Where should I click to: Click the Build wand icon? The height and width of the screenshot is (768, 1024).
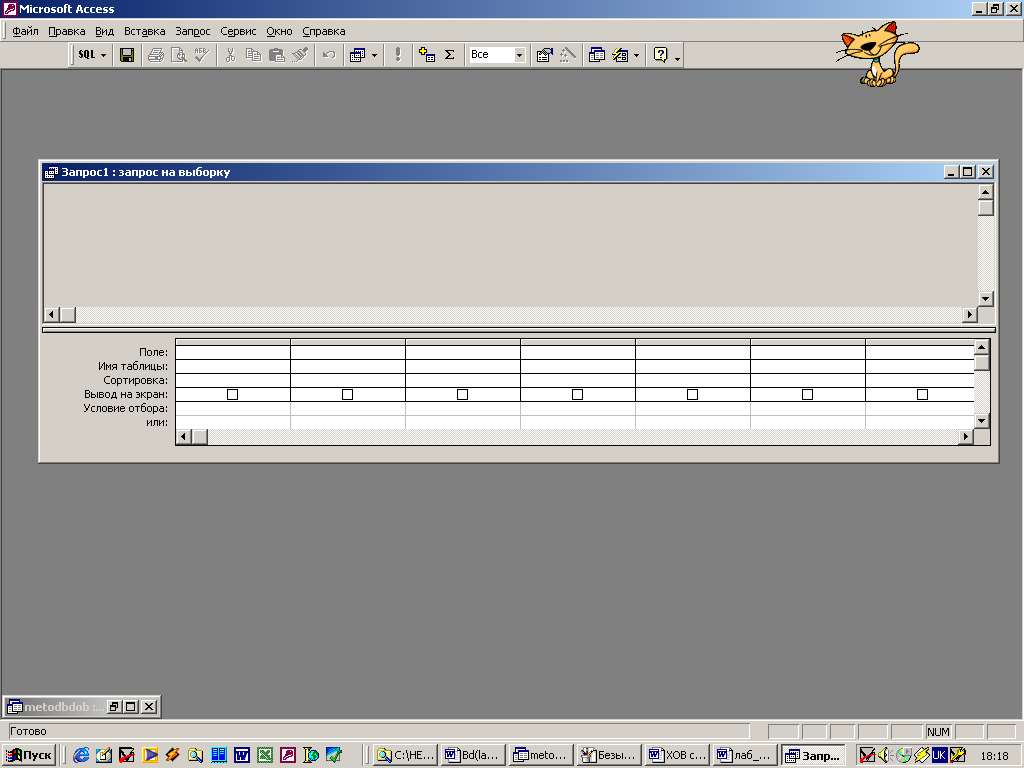pos(568,55)
